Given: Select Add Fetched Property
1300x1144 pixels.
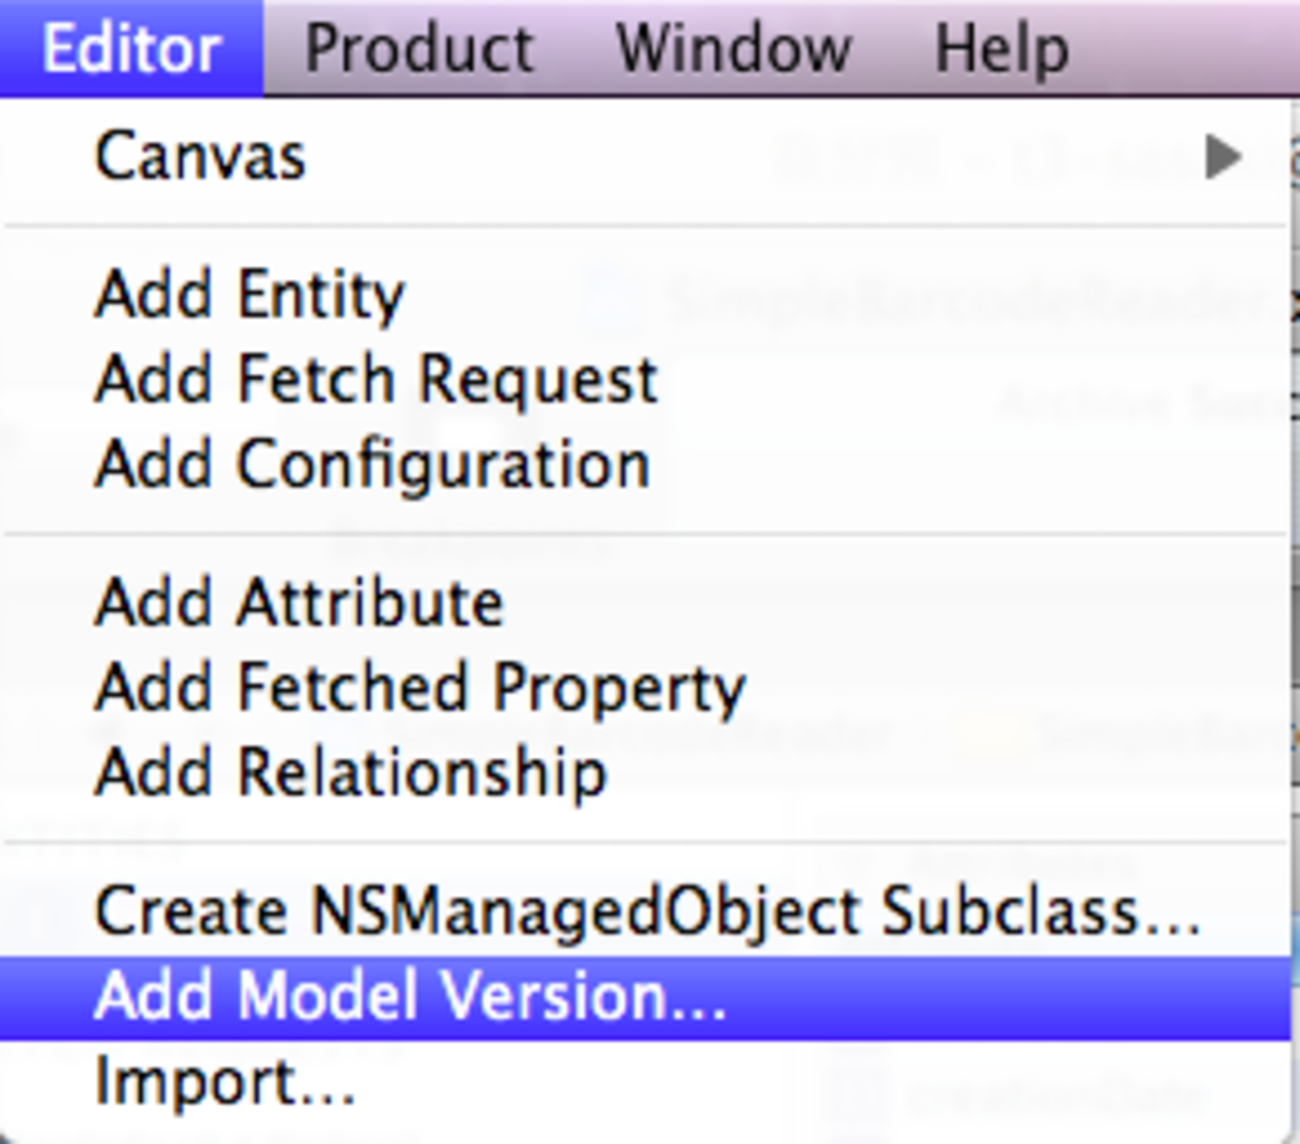Looking at the screenshot, I should tap(420, 687).
